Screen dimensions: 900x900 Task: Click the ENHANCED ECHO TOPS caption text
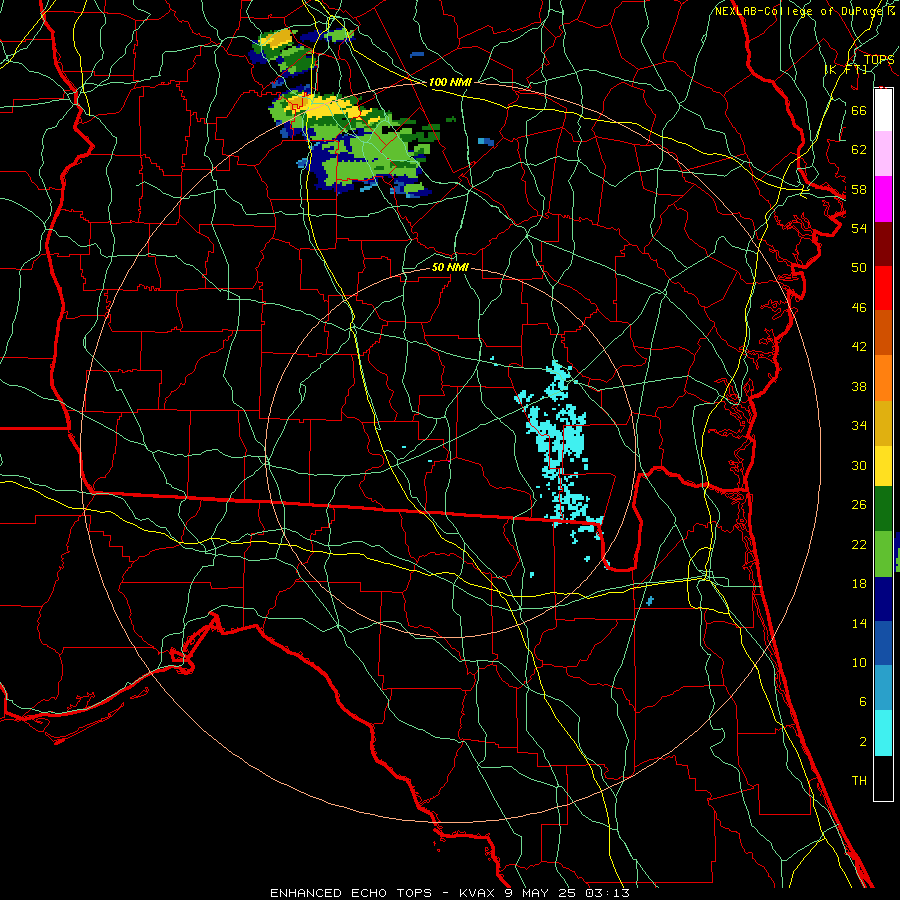click(350, 893)
